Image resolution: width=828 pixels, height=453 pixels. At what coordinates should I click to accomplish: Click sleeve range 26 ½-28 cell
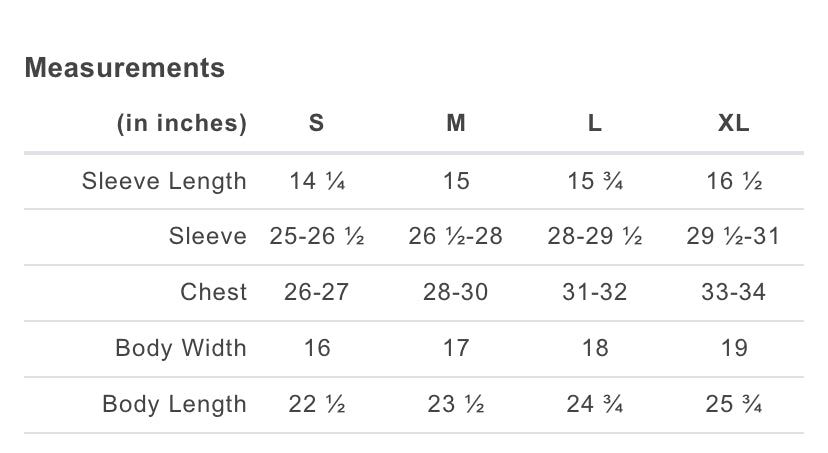[x=456, y=237]
